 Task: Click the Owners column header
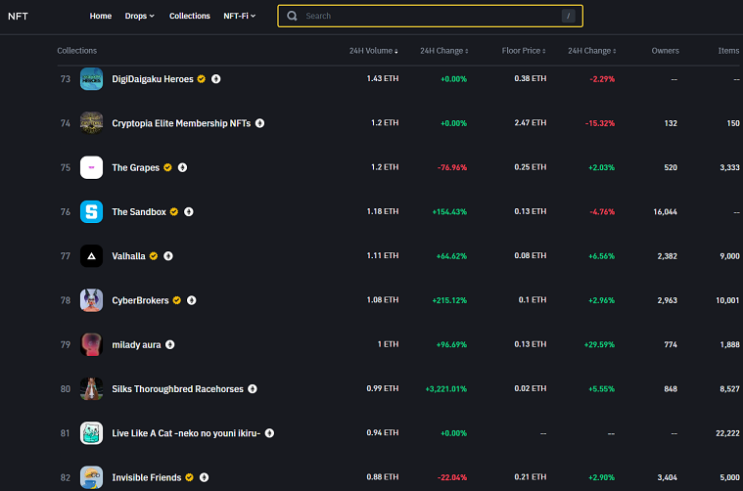click(x=665, y=51)
